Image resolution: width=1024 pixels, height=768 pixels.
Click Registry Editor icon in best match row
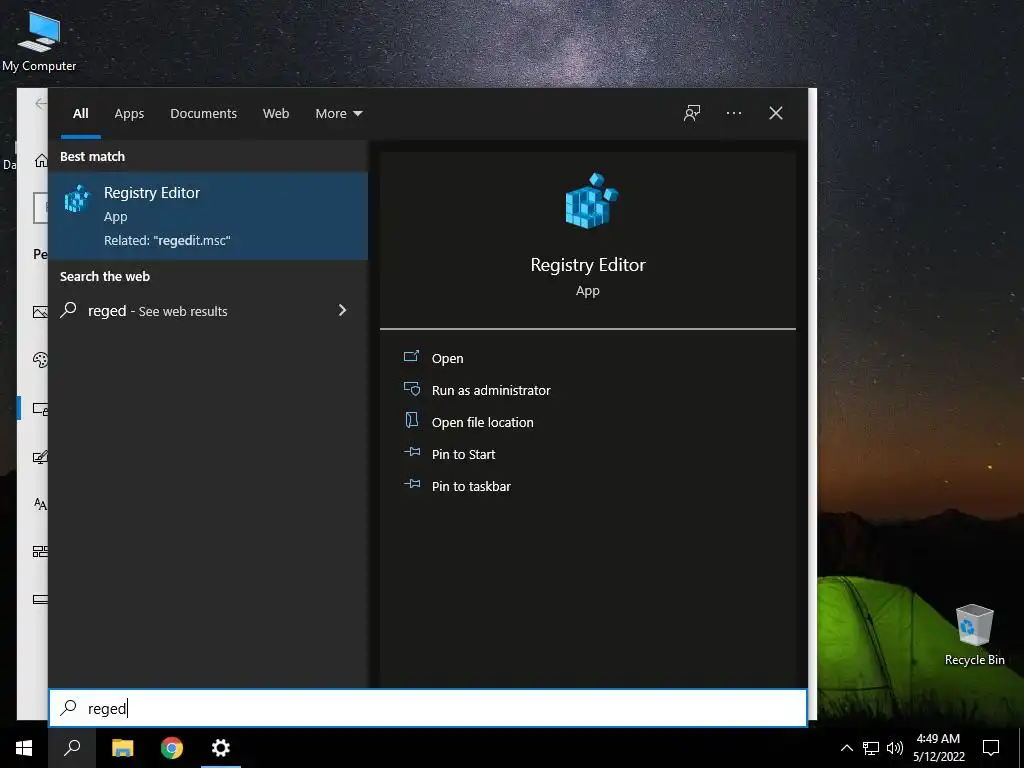(x=77, y=199)
